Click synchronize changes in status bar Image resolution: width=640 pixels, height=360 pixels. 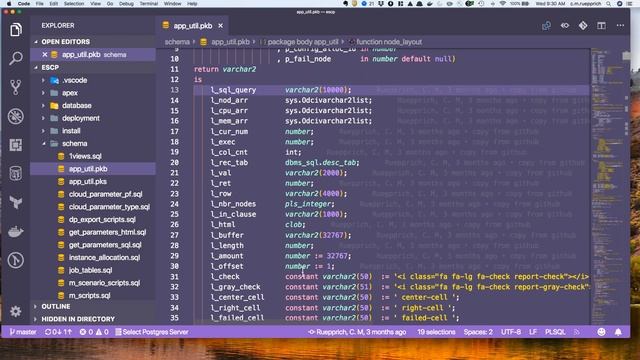58,332
